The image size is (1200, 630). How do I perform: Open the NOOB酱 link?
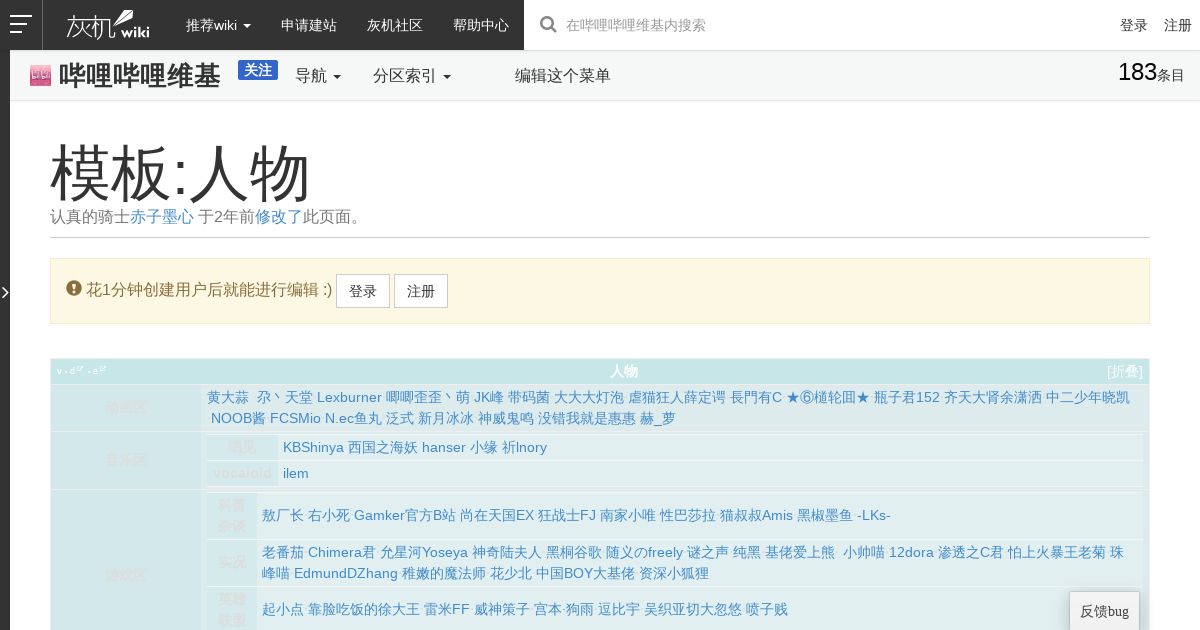tap(238, 418)
